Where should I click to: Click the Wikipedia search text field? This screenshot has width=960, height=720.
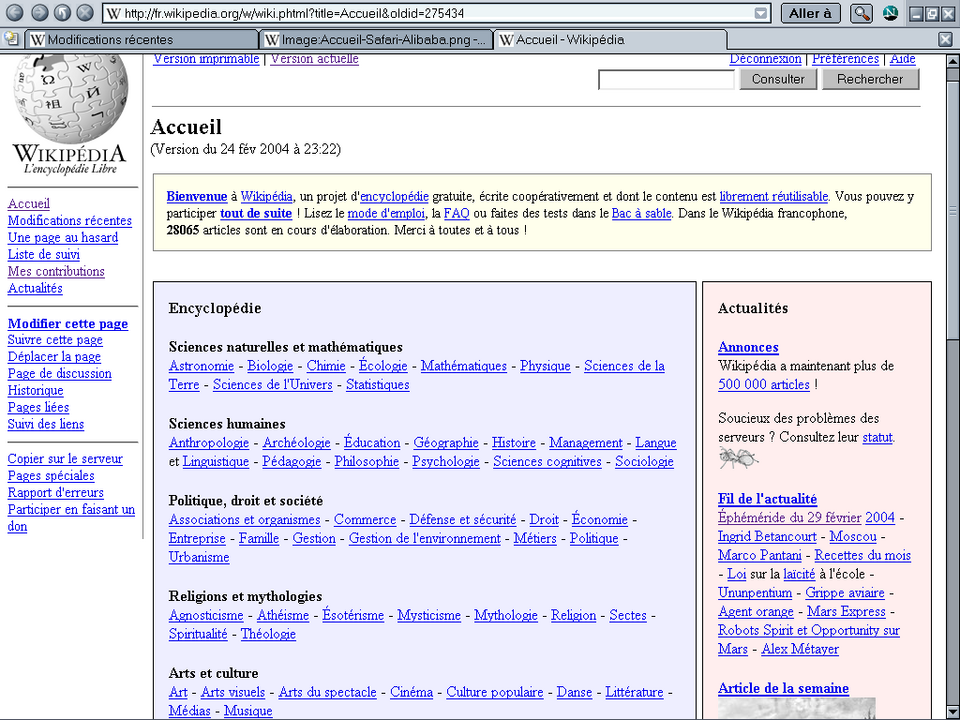666,80
